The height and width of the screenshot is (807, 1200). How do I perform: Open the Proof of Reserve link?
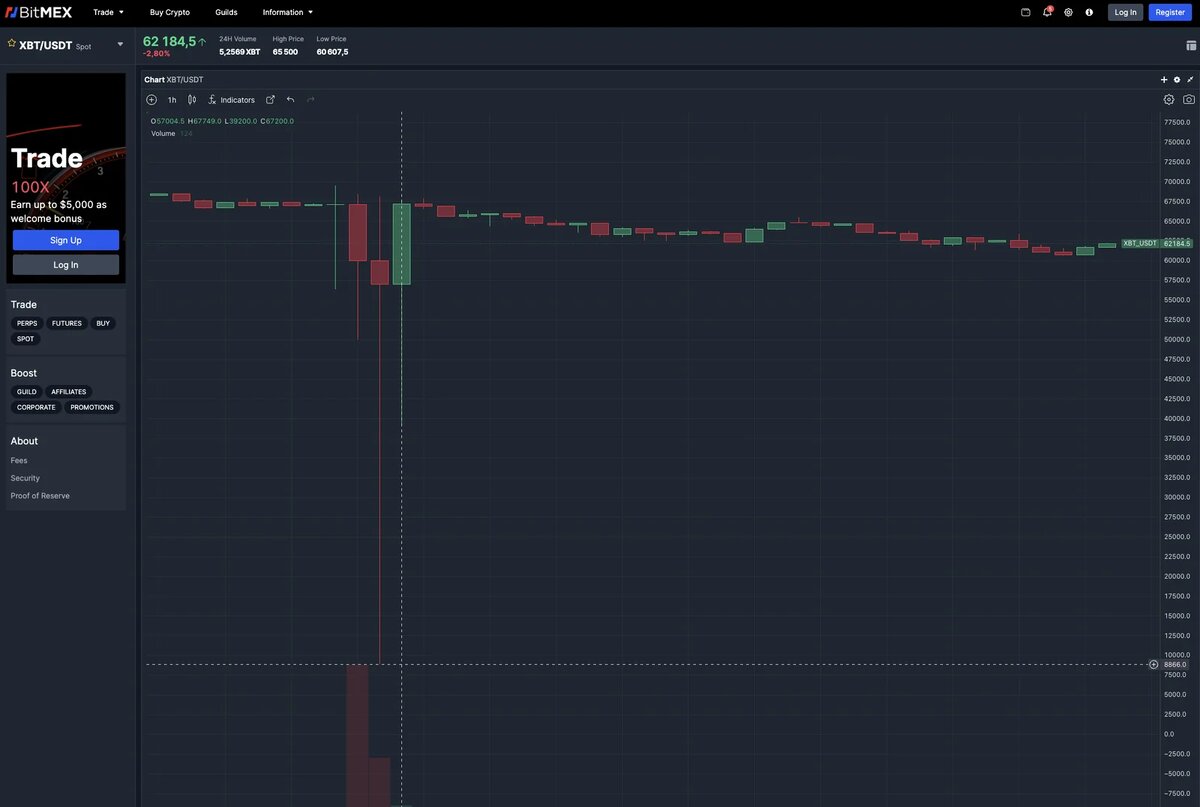coord(40,495)
